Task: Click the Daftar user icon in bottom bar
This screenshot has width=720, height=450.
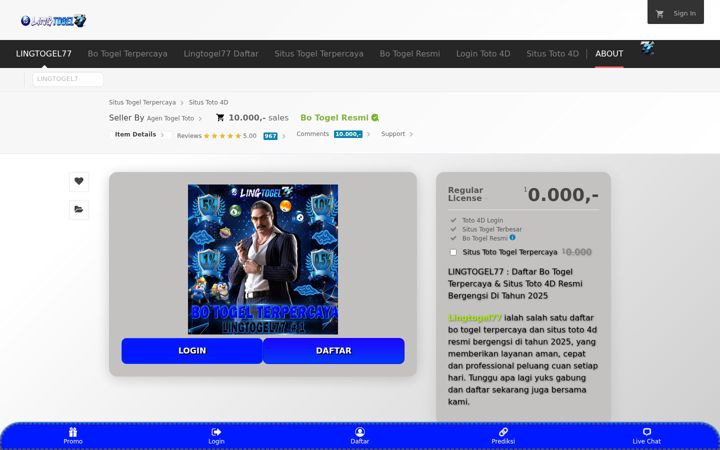Action: [x=360, y=432]
